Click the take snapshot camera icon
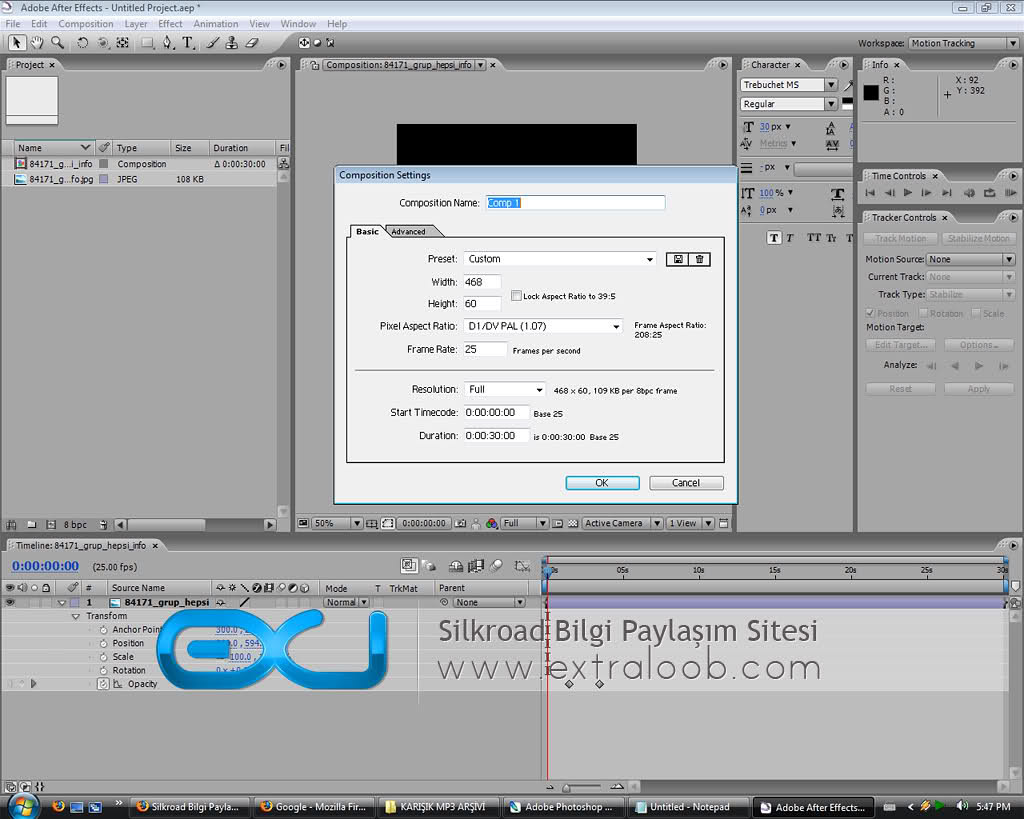The image size is (1024, 819). coord(460,523)
